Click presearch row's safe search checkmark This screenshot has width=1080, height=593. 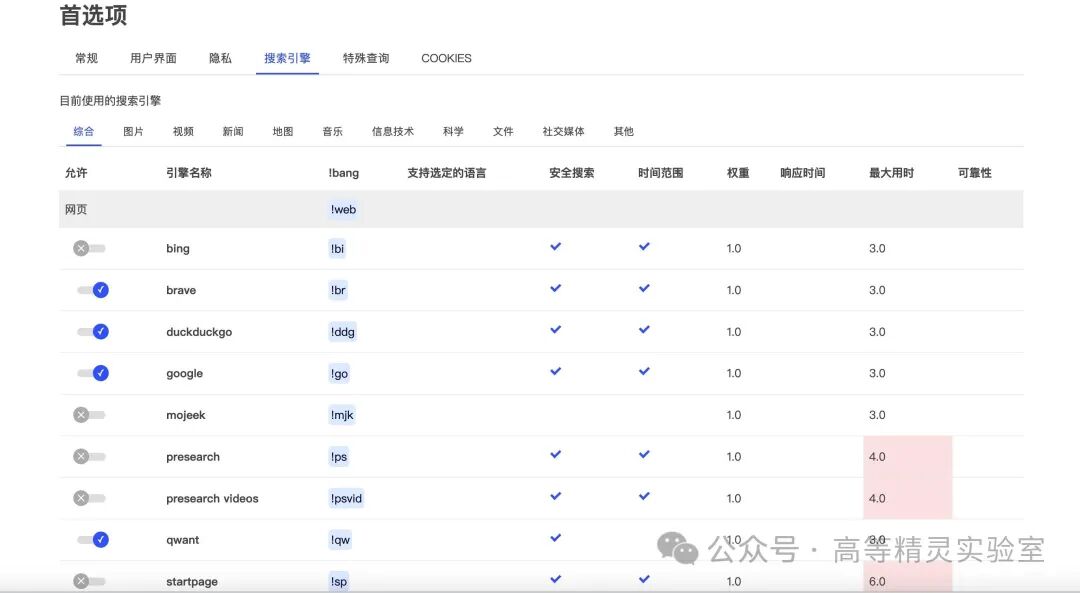tap(556, 455)
